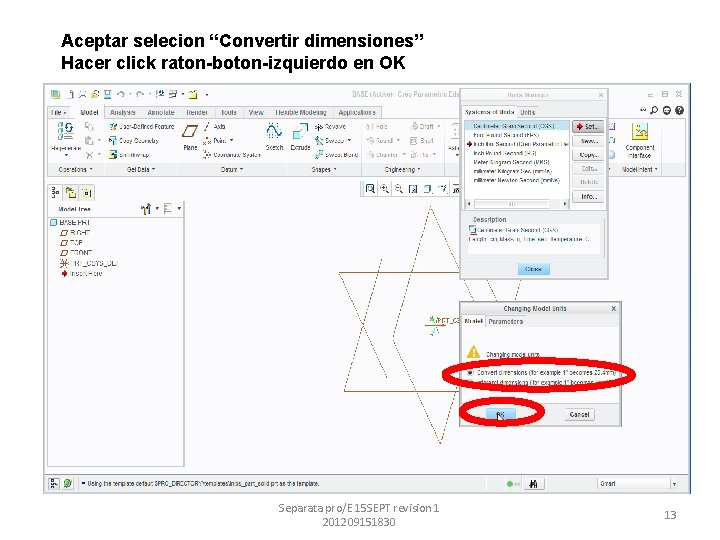720x540 pixels.
Task: Click the Hole tool in Engineering group
Action: pyautogui.click(x=377, y=127)
